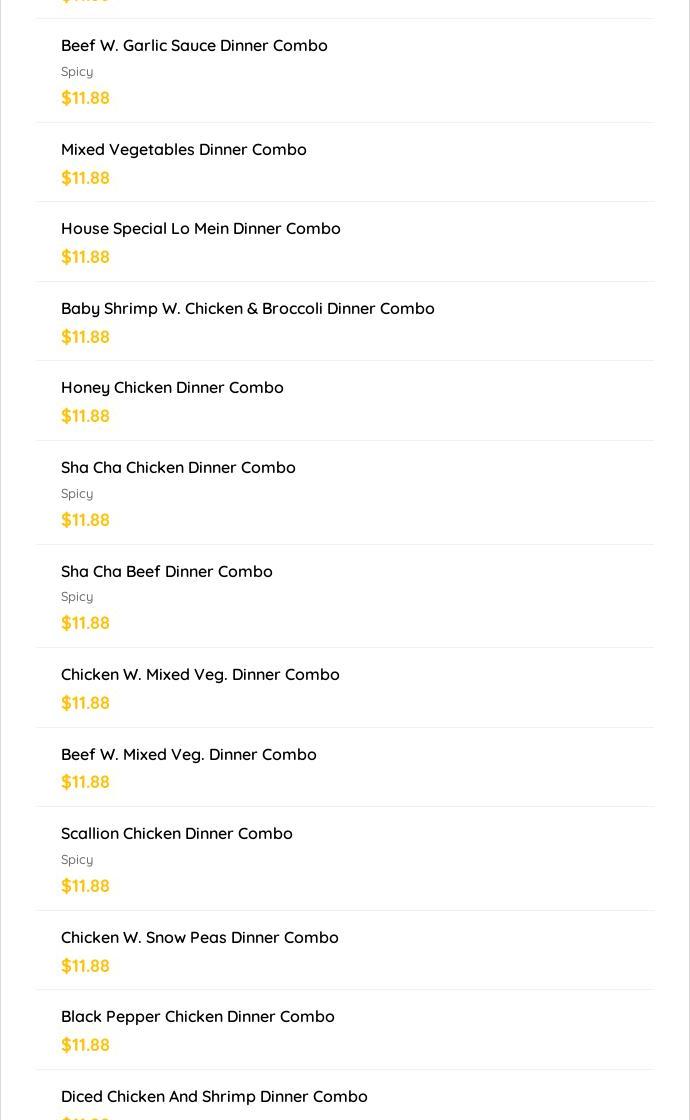Select Sha Cha Beef Dinner Combo
The image size is (690, 1120).
pyautogui.click(x=345, y=596)
